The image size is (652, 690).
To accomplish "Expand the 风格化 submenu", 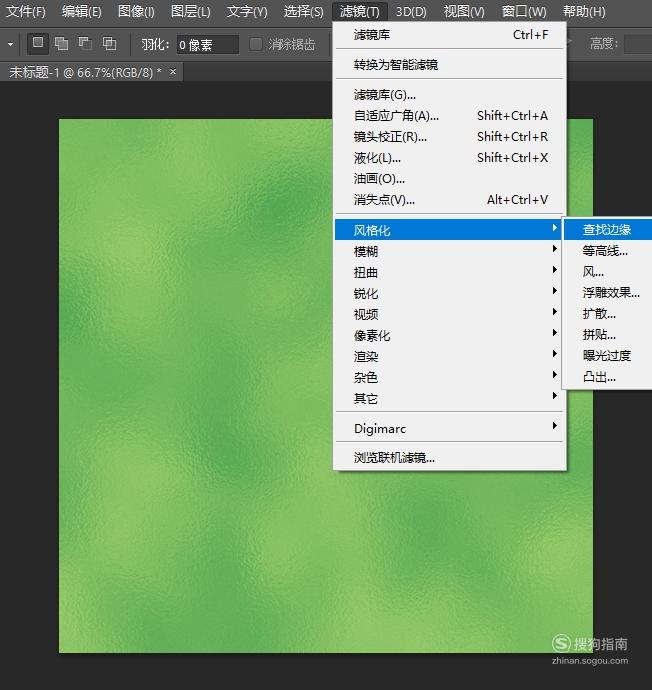I will (x=448, y=230).
